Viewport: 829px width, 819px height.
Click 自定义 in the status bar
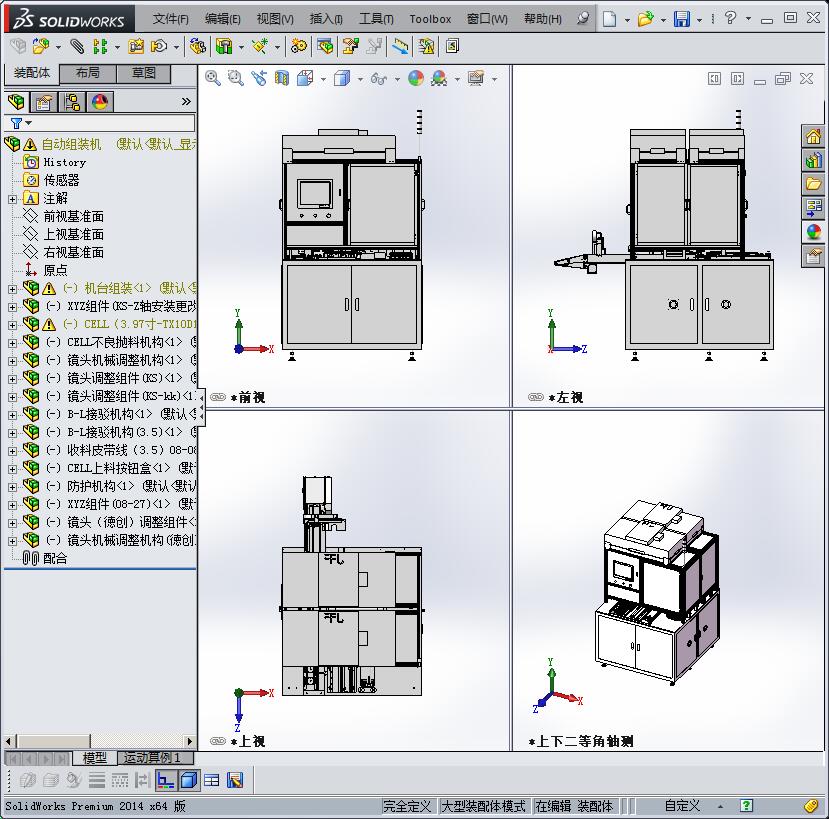(x=682, y=806)
